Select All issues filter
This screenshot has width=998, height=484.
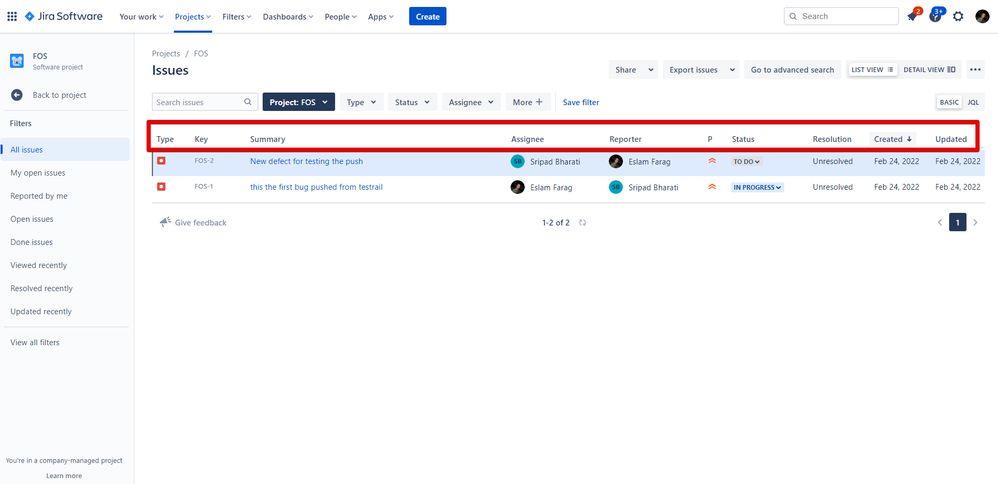[x=65, y=150]
